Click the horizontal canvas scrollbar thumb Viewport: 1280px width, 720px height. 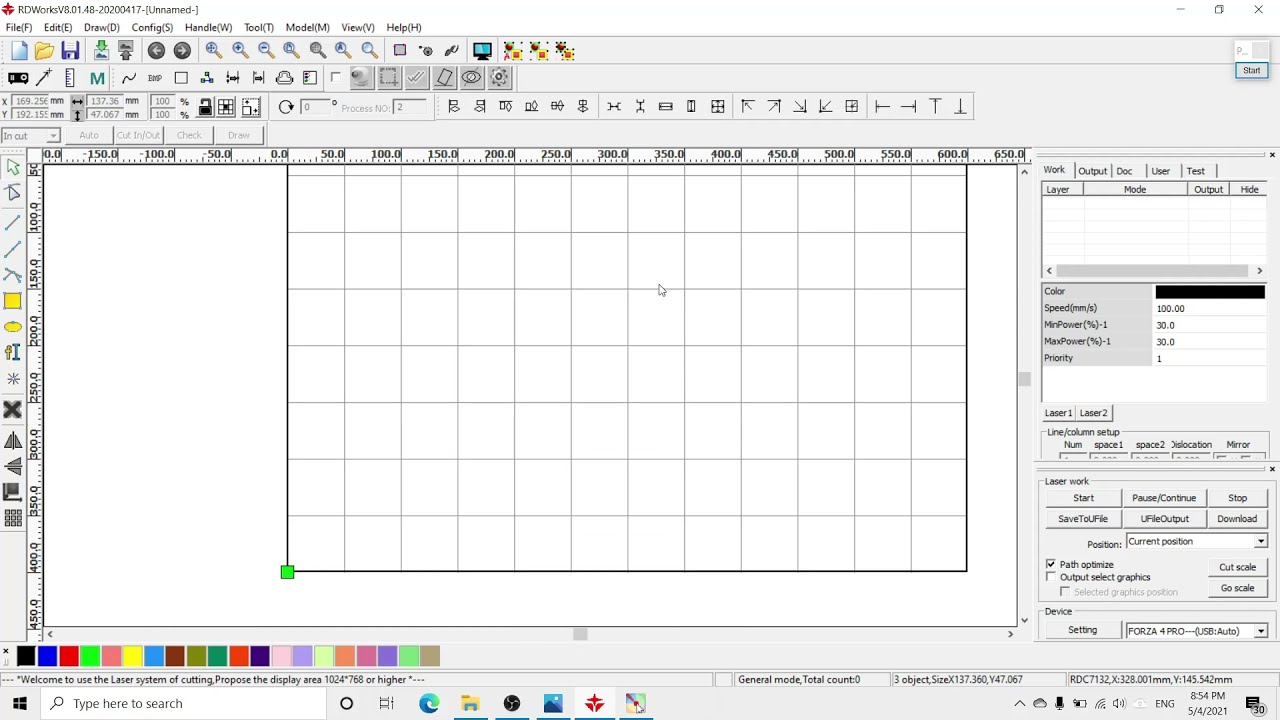(580, 634)
